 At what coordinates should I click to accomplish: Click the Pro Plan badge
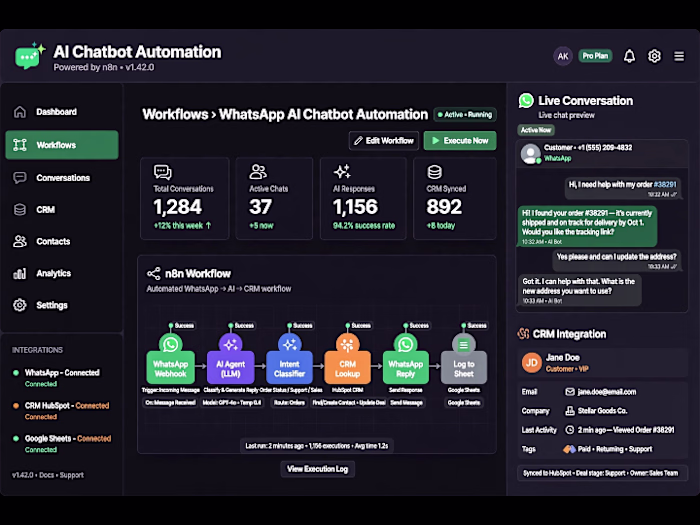[595, 56]
